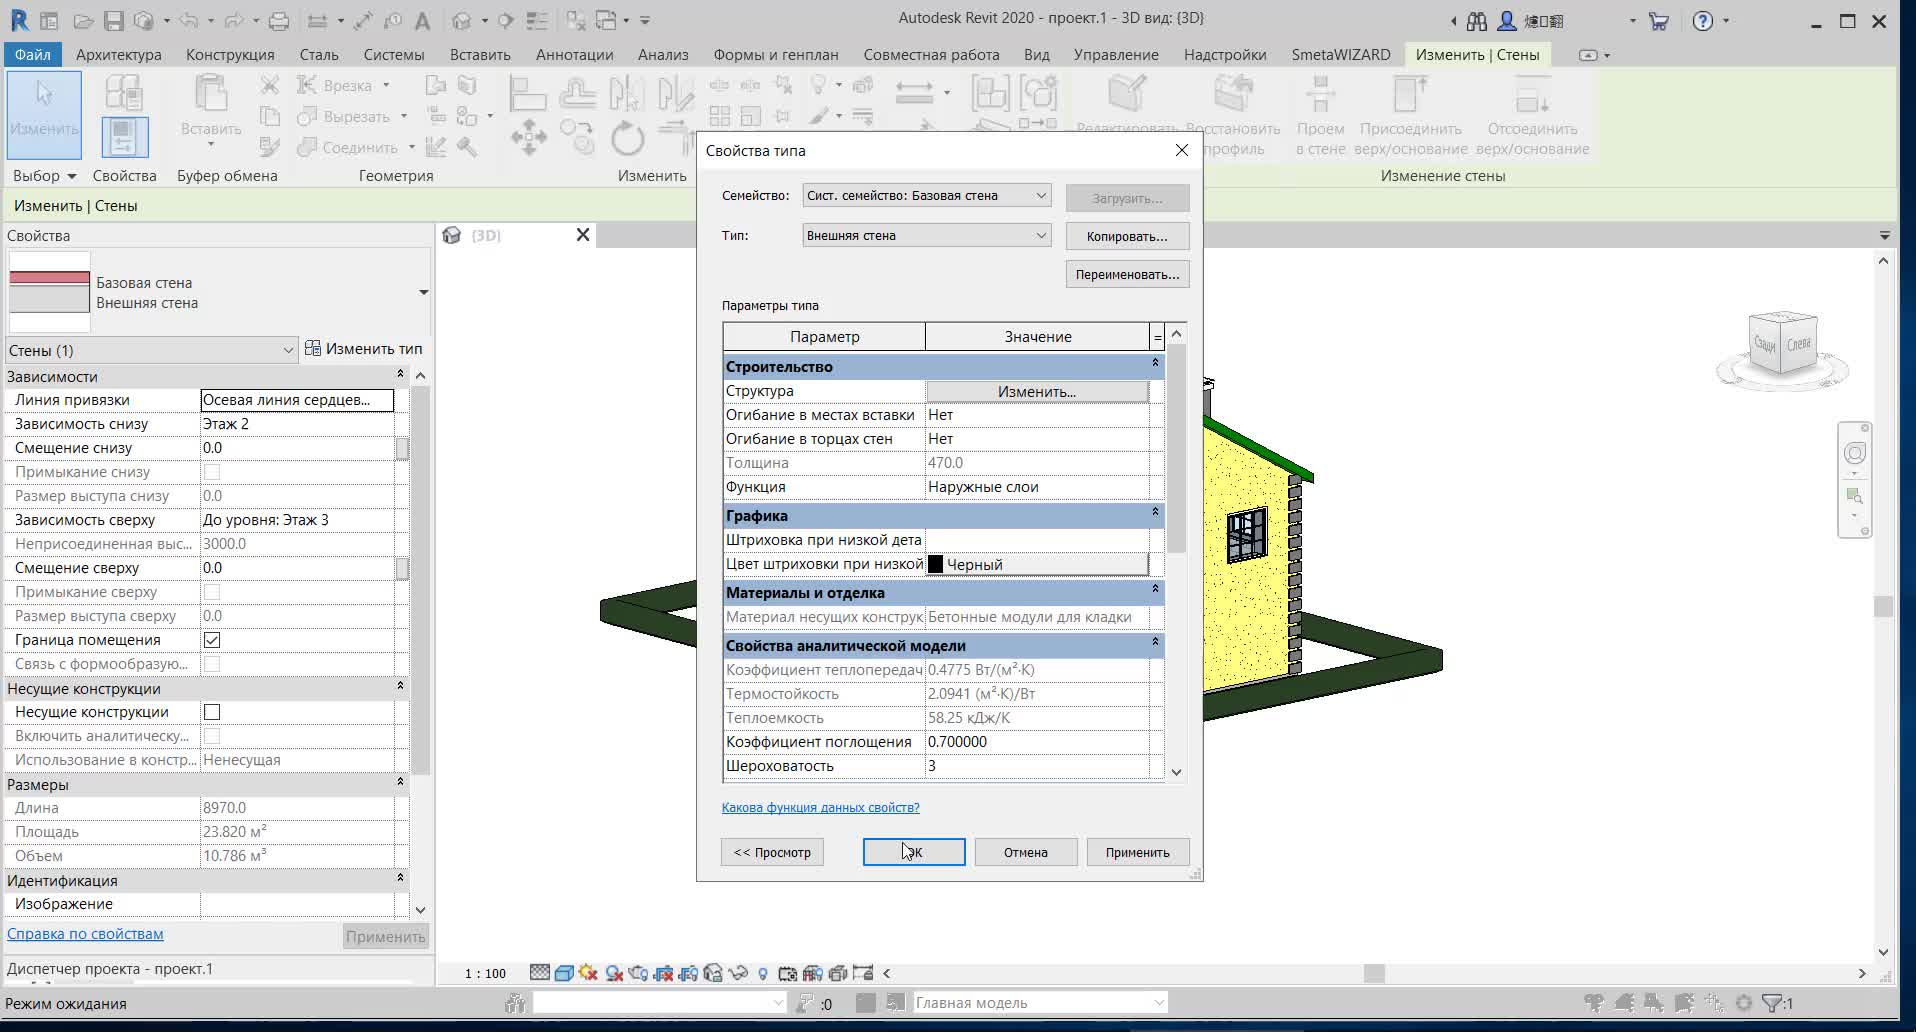
Task: Switch to the SmetaWIZARD ribbon tab
Action: pyautogui.click(x=1340, y=55)
